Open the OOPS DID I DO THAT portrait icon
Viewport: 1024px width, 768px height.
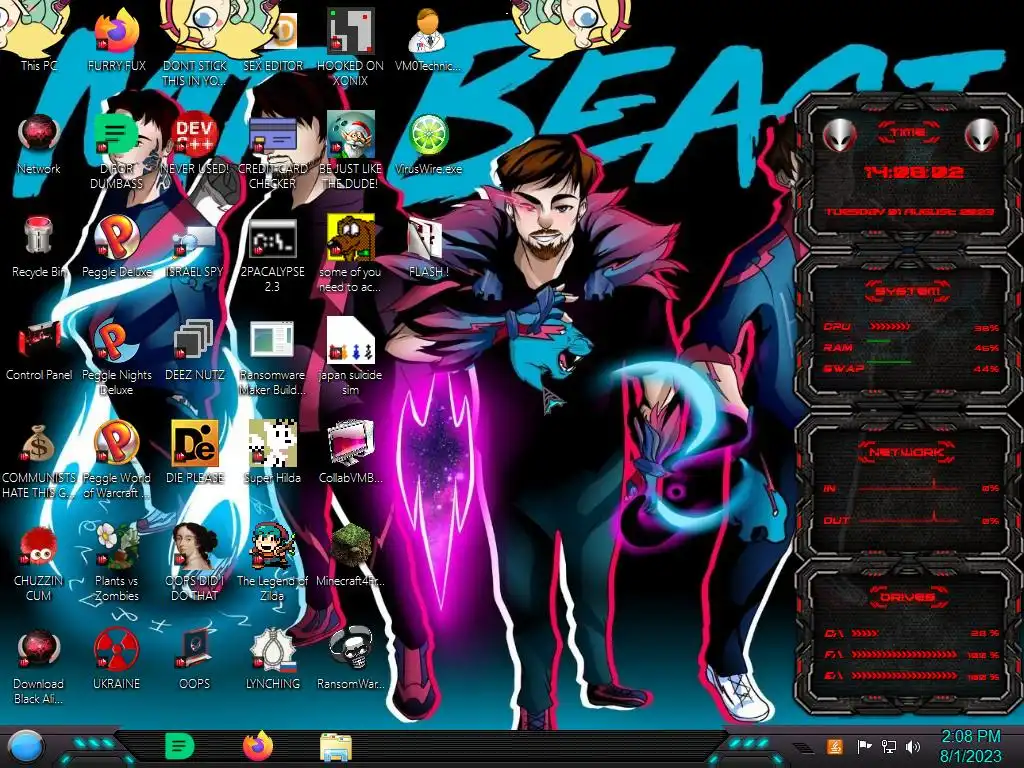195,563
